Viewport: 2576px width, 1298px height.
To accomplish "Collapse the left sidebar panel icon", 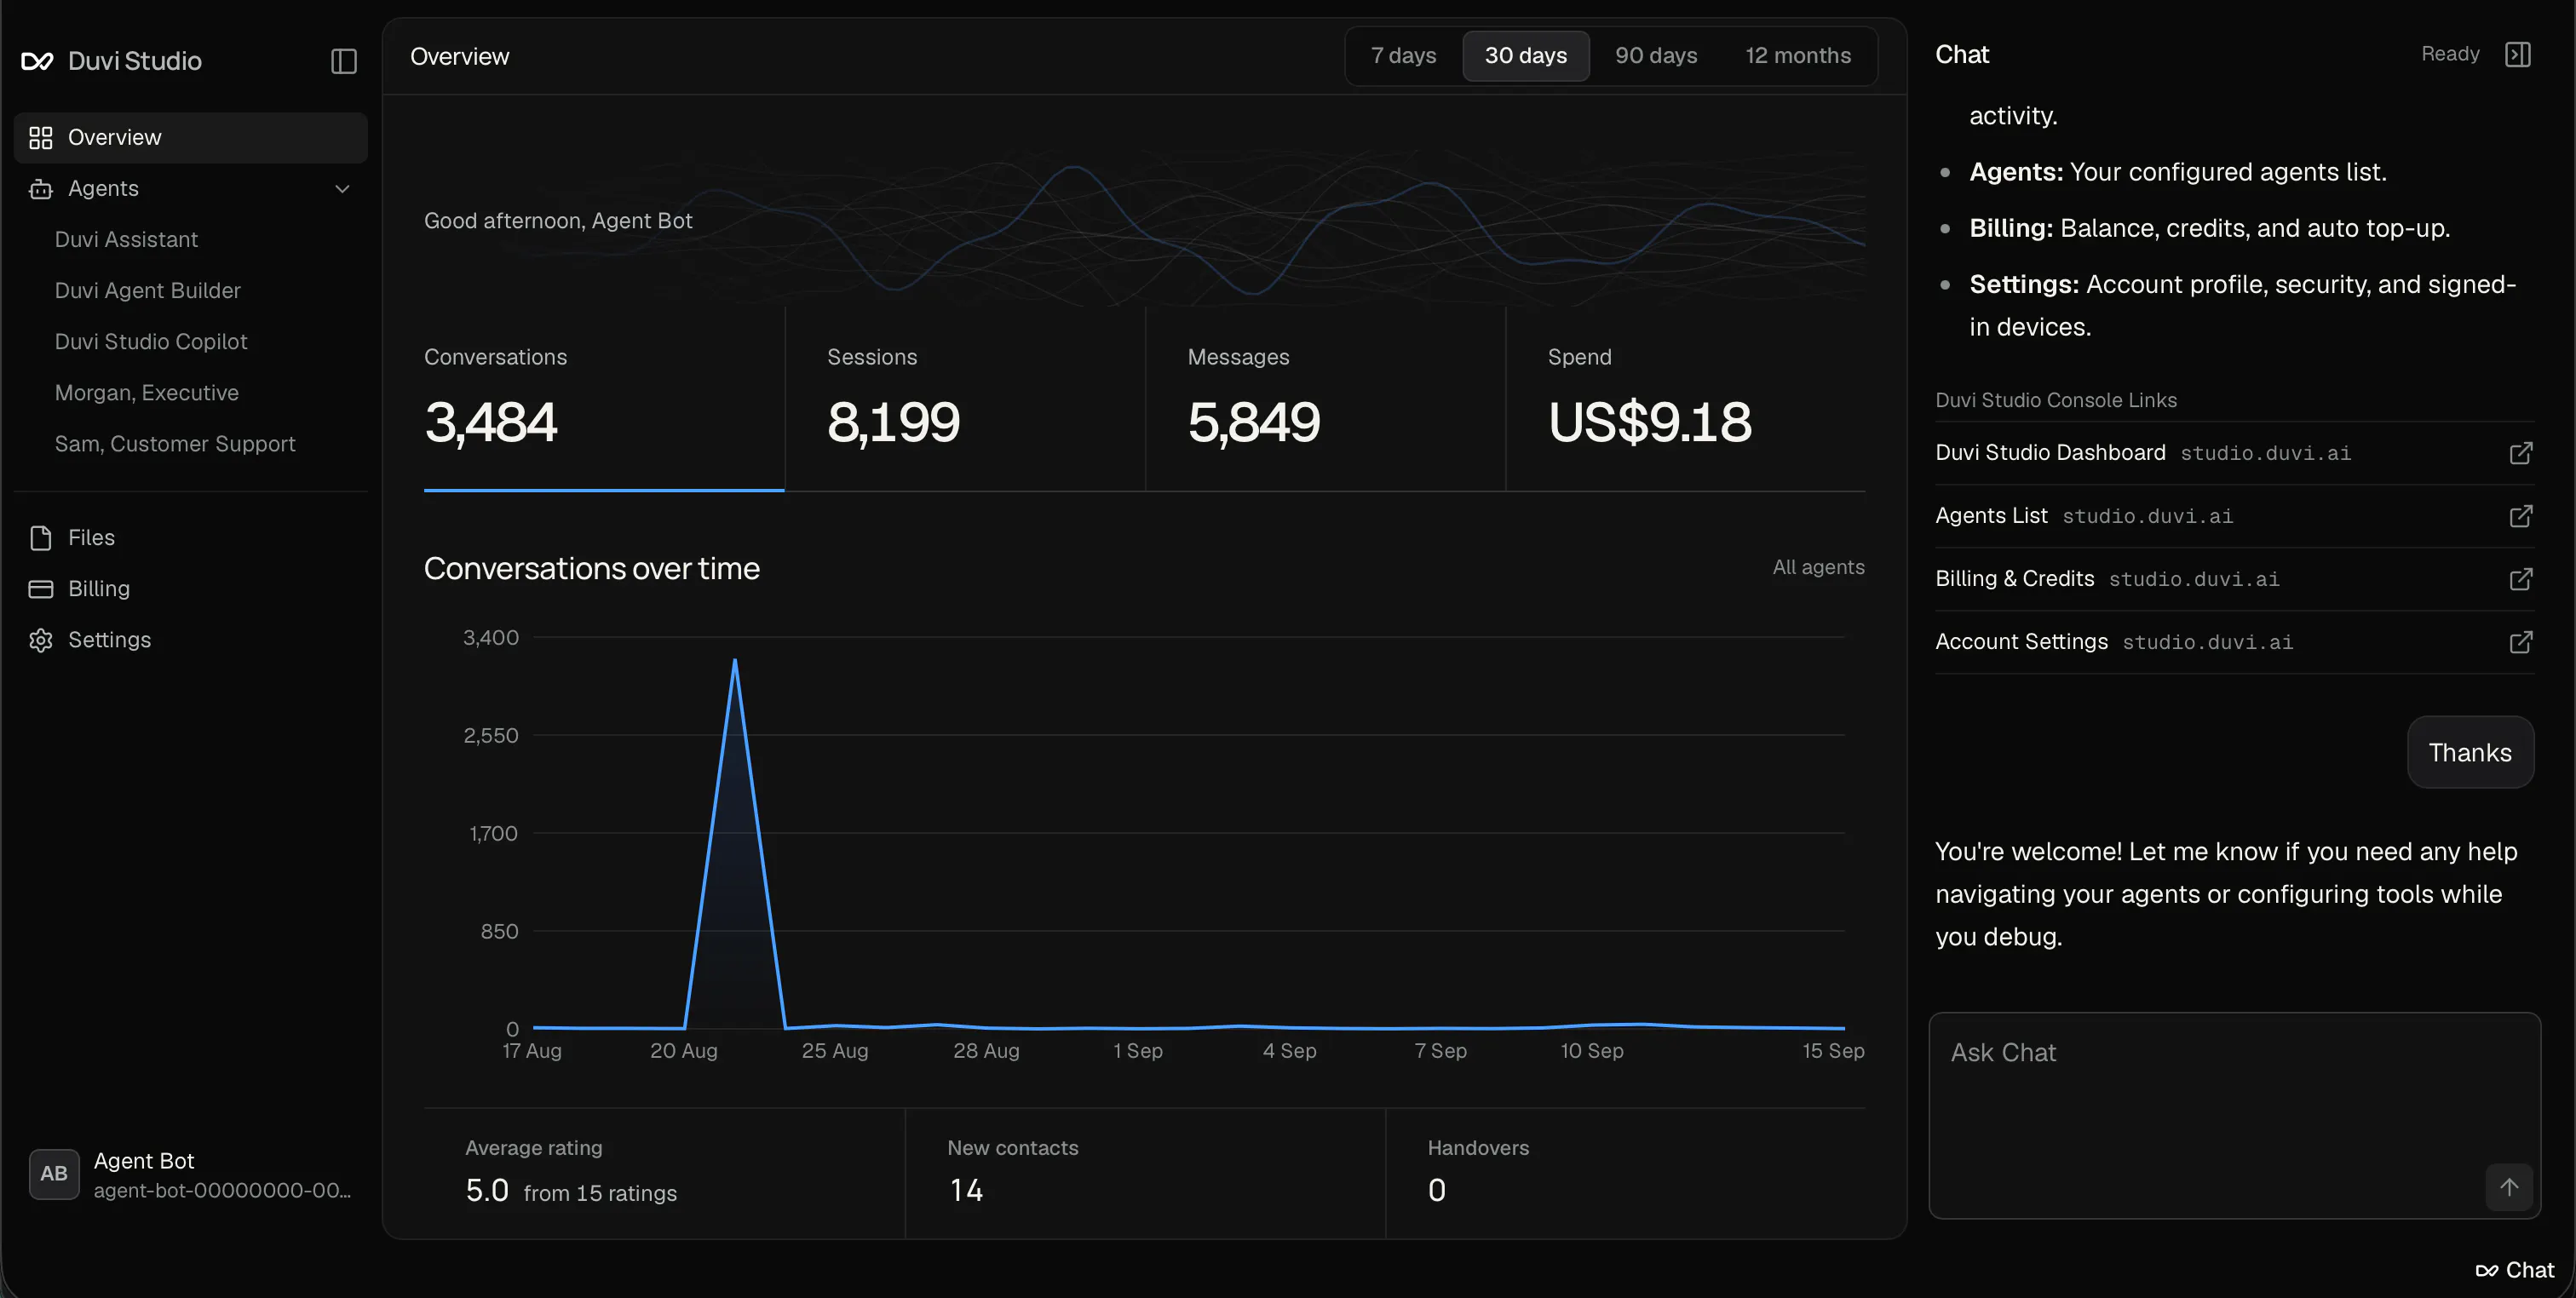I will pos(343,61).
